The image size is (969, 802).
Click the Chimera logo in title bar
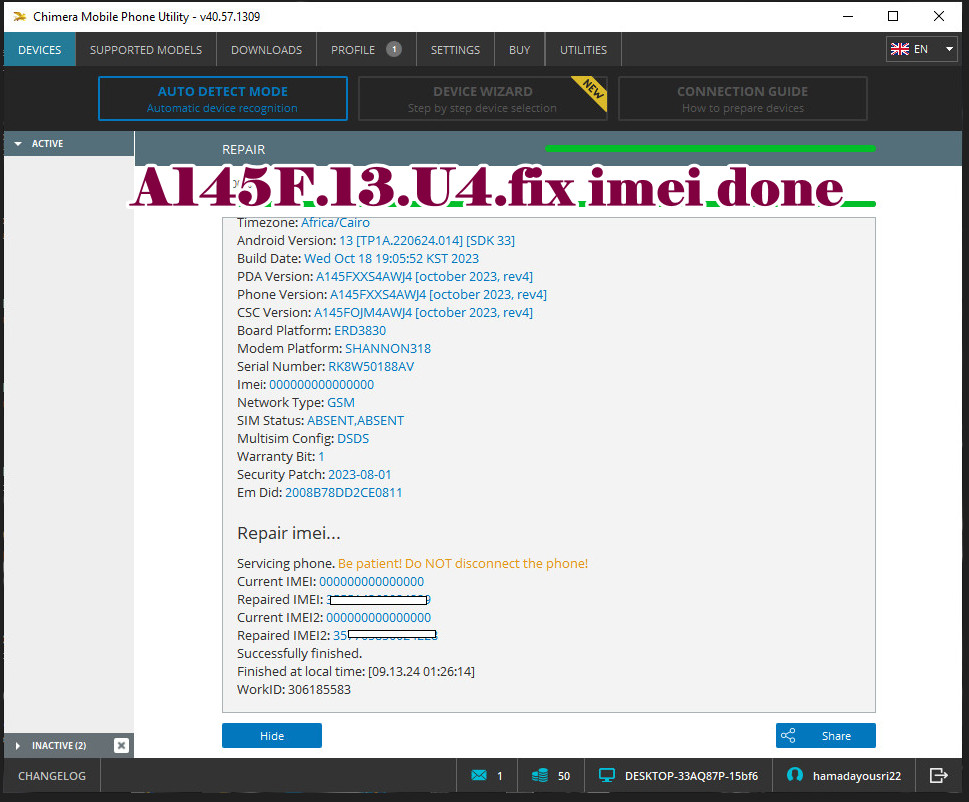(20, 17)
